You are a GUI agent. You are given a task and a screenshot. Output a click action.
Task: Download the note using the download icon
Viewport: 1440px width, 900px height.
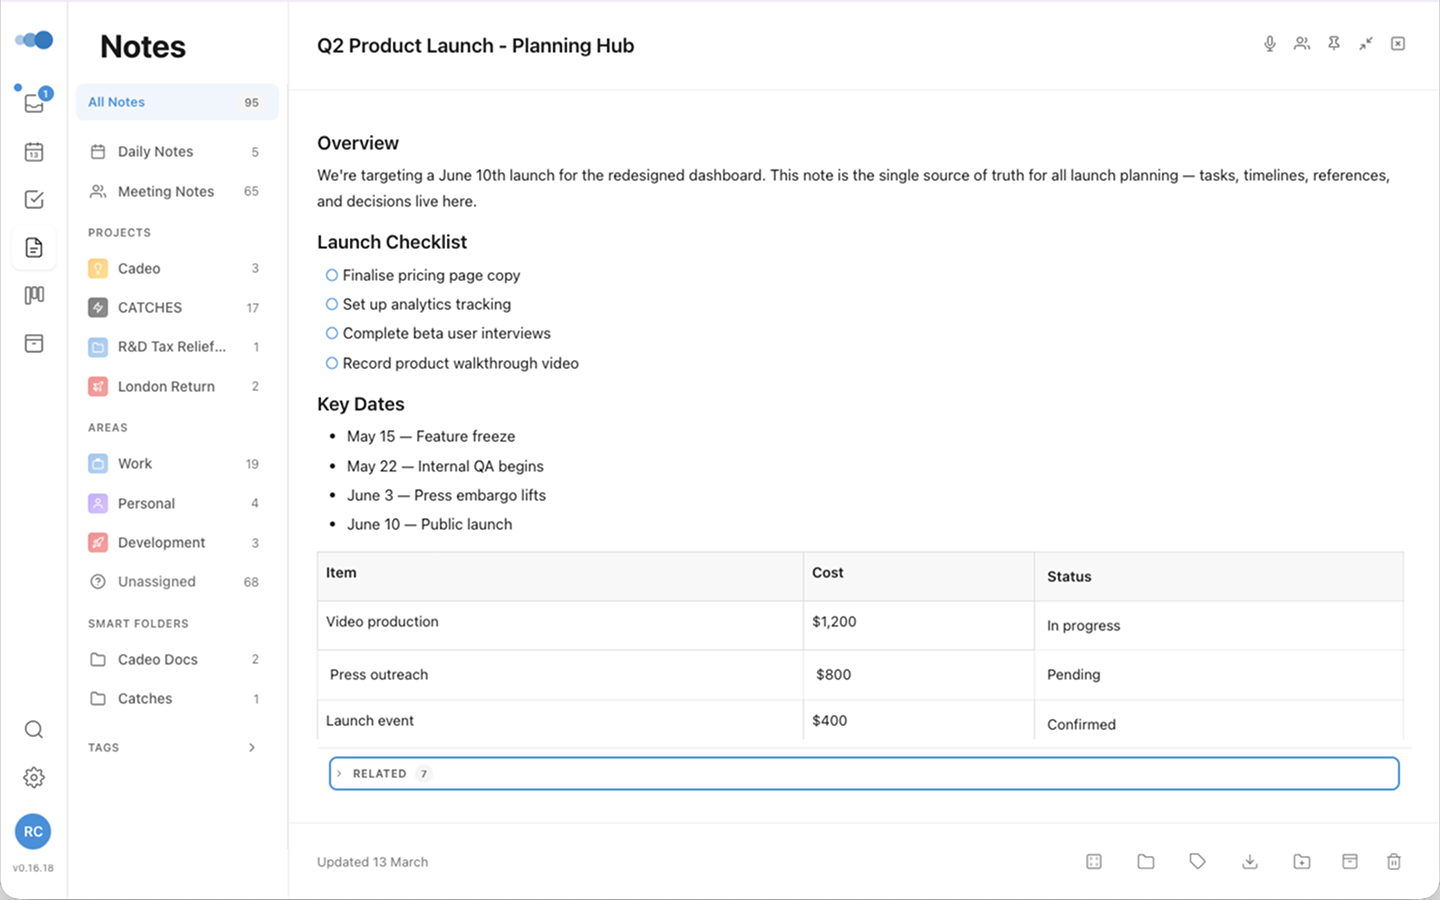(1249, 861)
